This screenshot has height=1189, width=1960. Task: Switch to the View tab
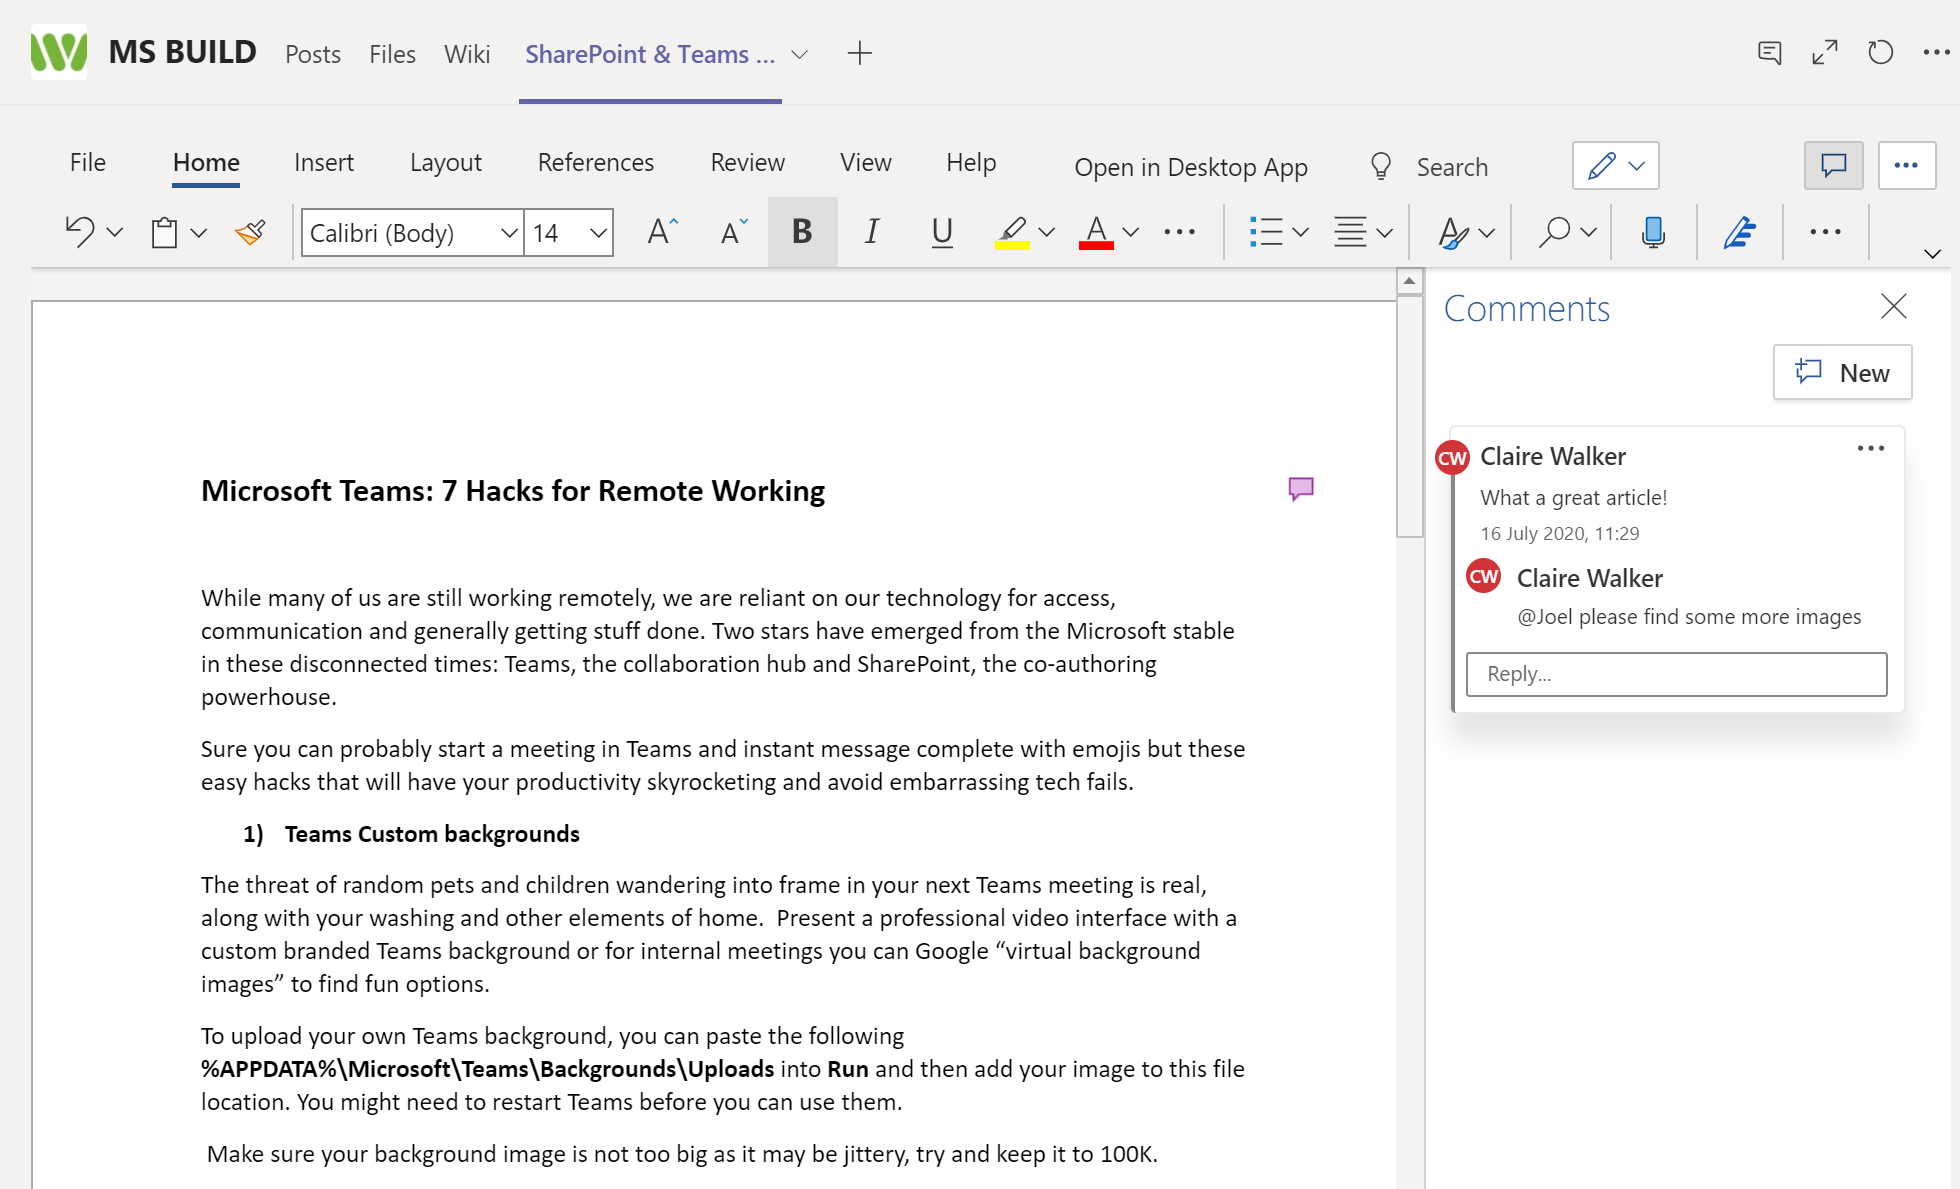866,162
